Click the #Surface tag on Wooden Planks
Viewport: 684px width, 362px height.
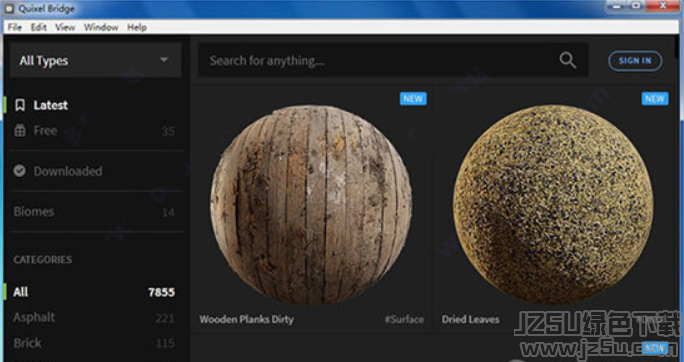point(404,320)
